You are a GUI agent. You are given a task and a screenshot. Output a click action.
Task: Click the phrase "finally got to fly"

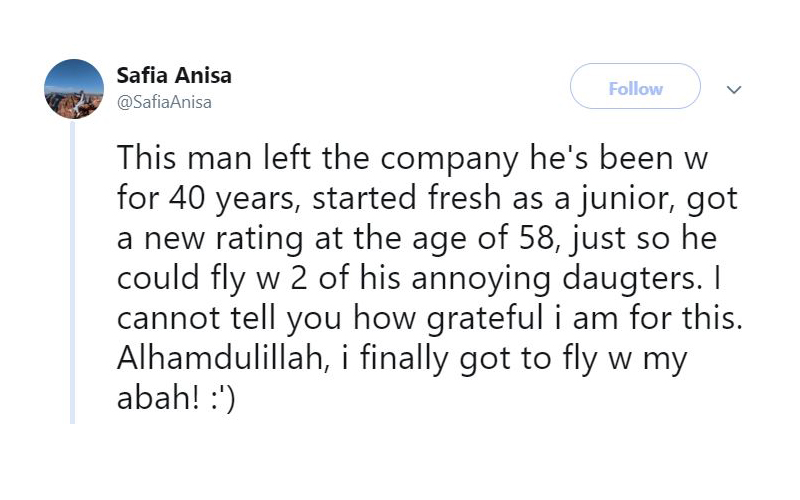pos(479,358)
